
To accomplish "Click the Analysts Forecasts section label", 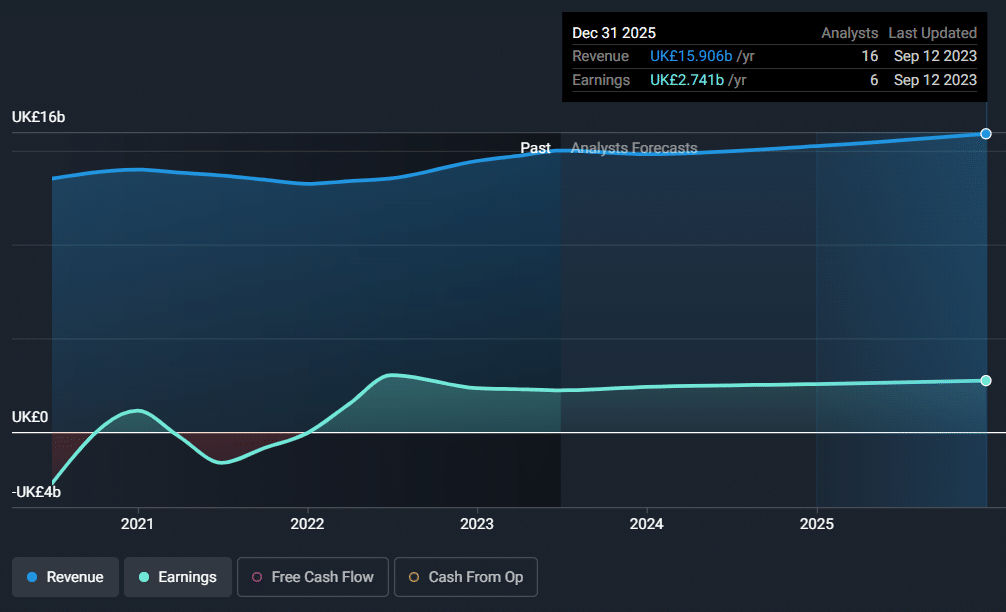I will click(x=634, y=148).
